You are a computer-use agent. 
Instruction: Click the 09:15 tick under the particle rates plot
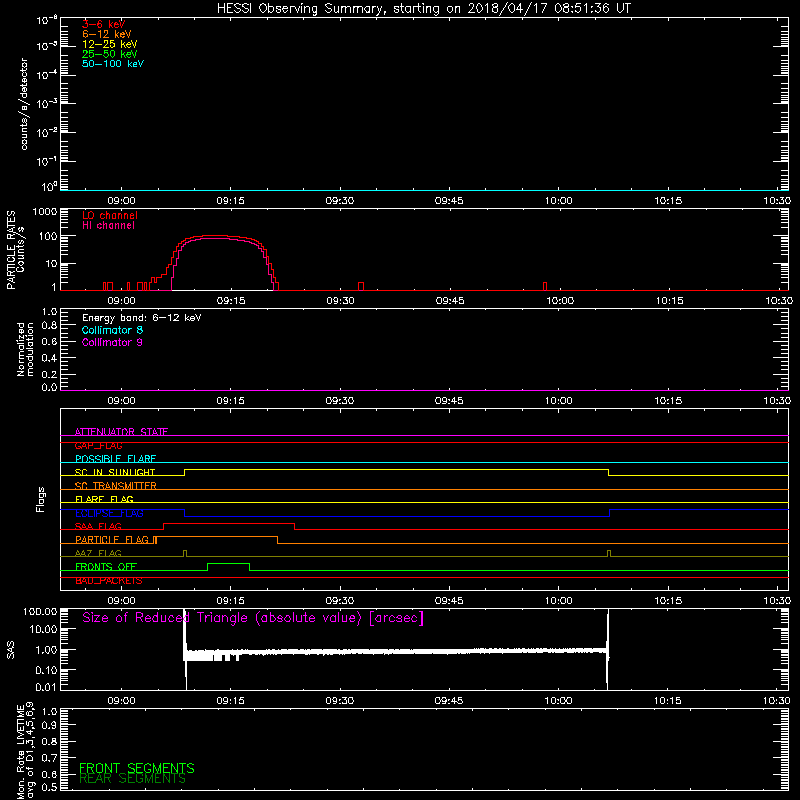tap(231, 301)
